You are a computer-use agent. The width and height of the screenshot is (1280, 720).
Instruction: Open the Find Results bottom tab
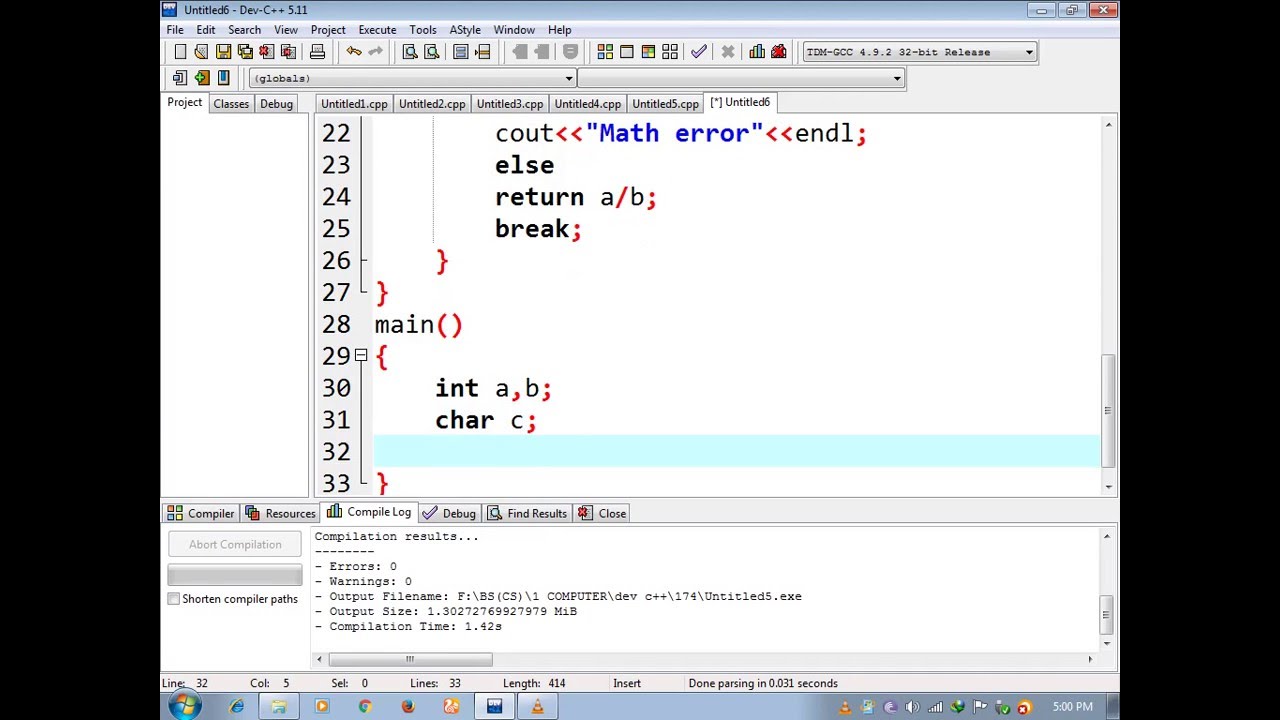[x=528, y=514]
